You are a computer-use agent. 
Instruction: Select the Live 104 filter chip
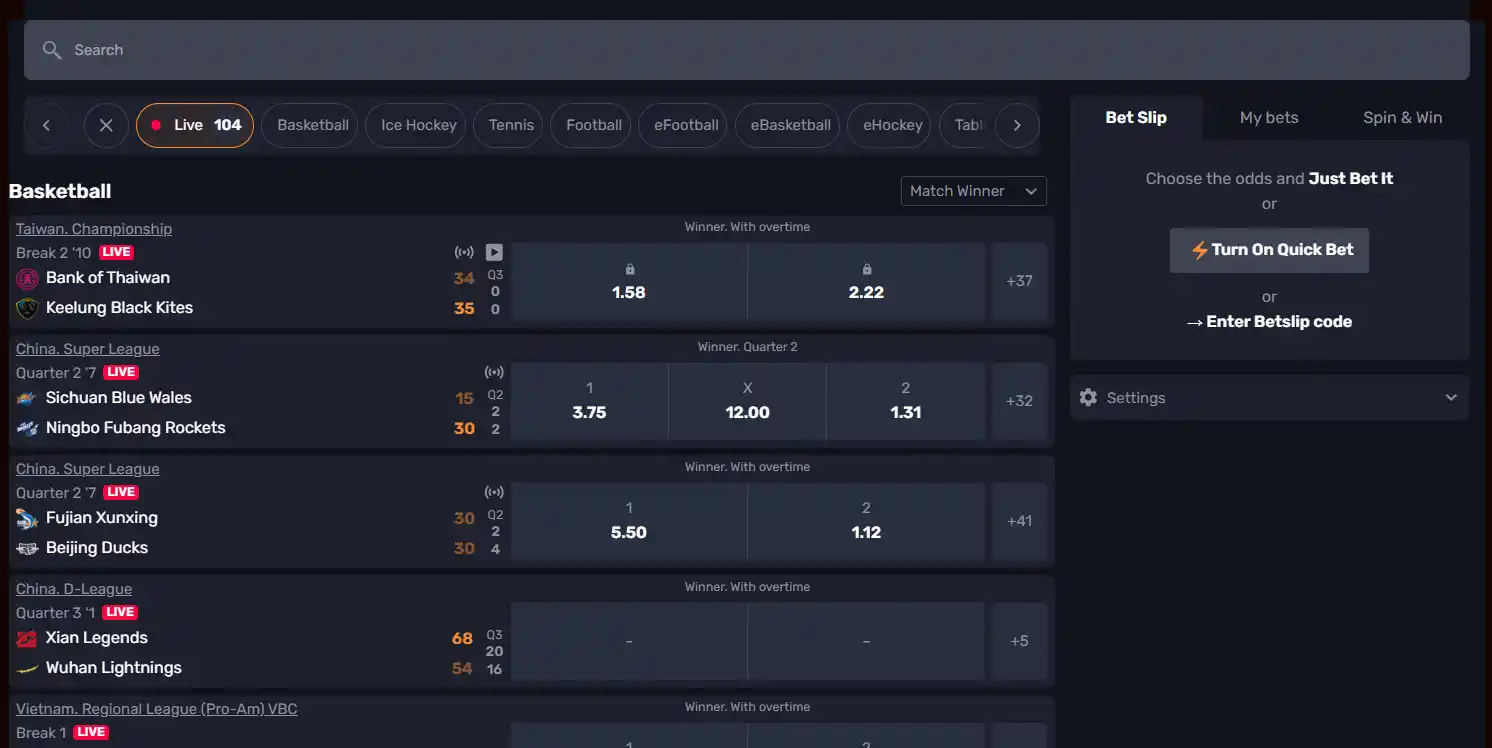click(x=195, y=126)
